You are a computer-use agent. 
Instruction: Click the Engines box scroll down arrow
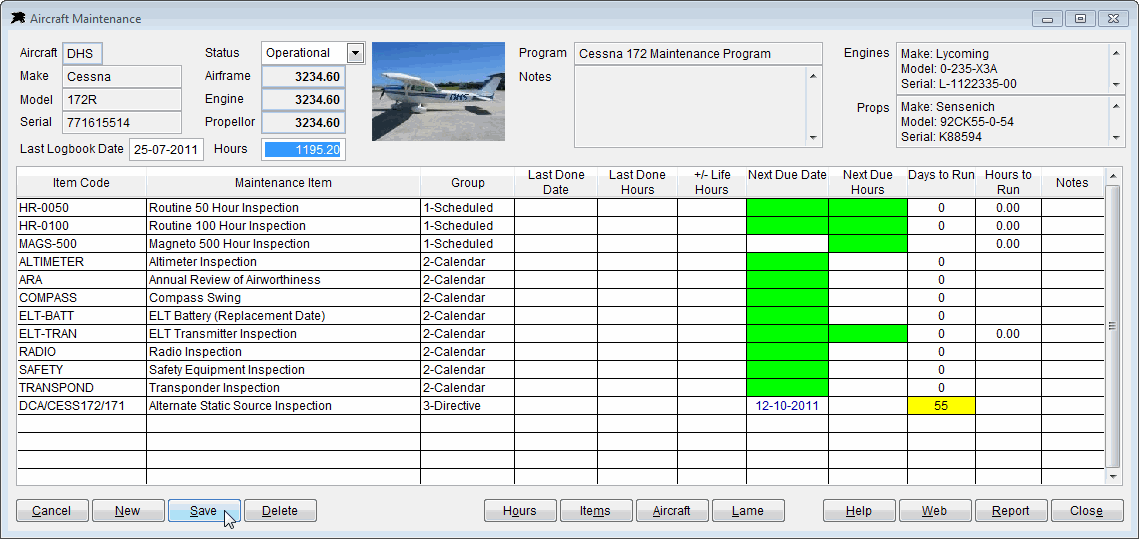click(1115, 85)
